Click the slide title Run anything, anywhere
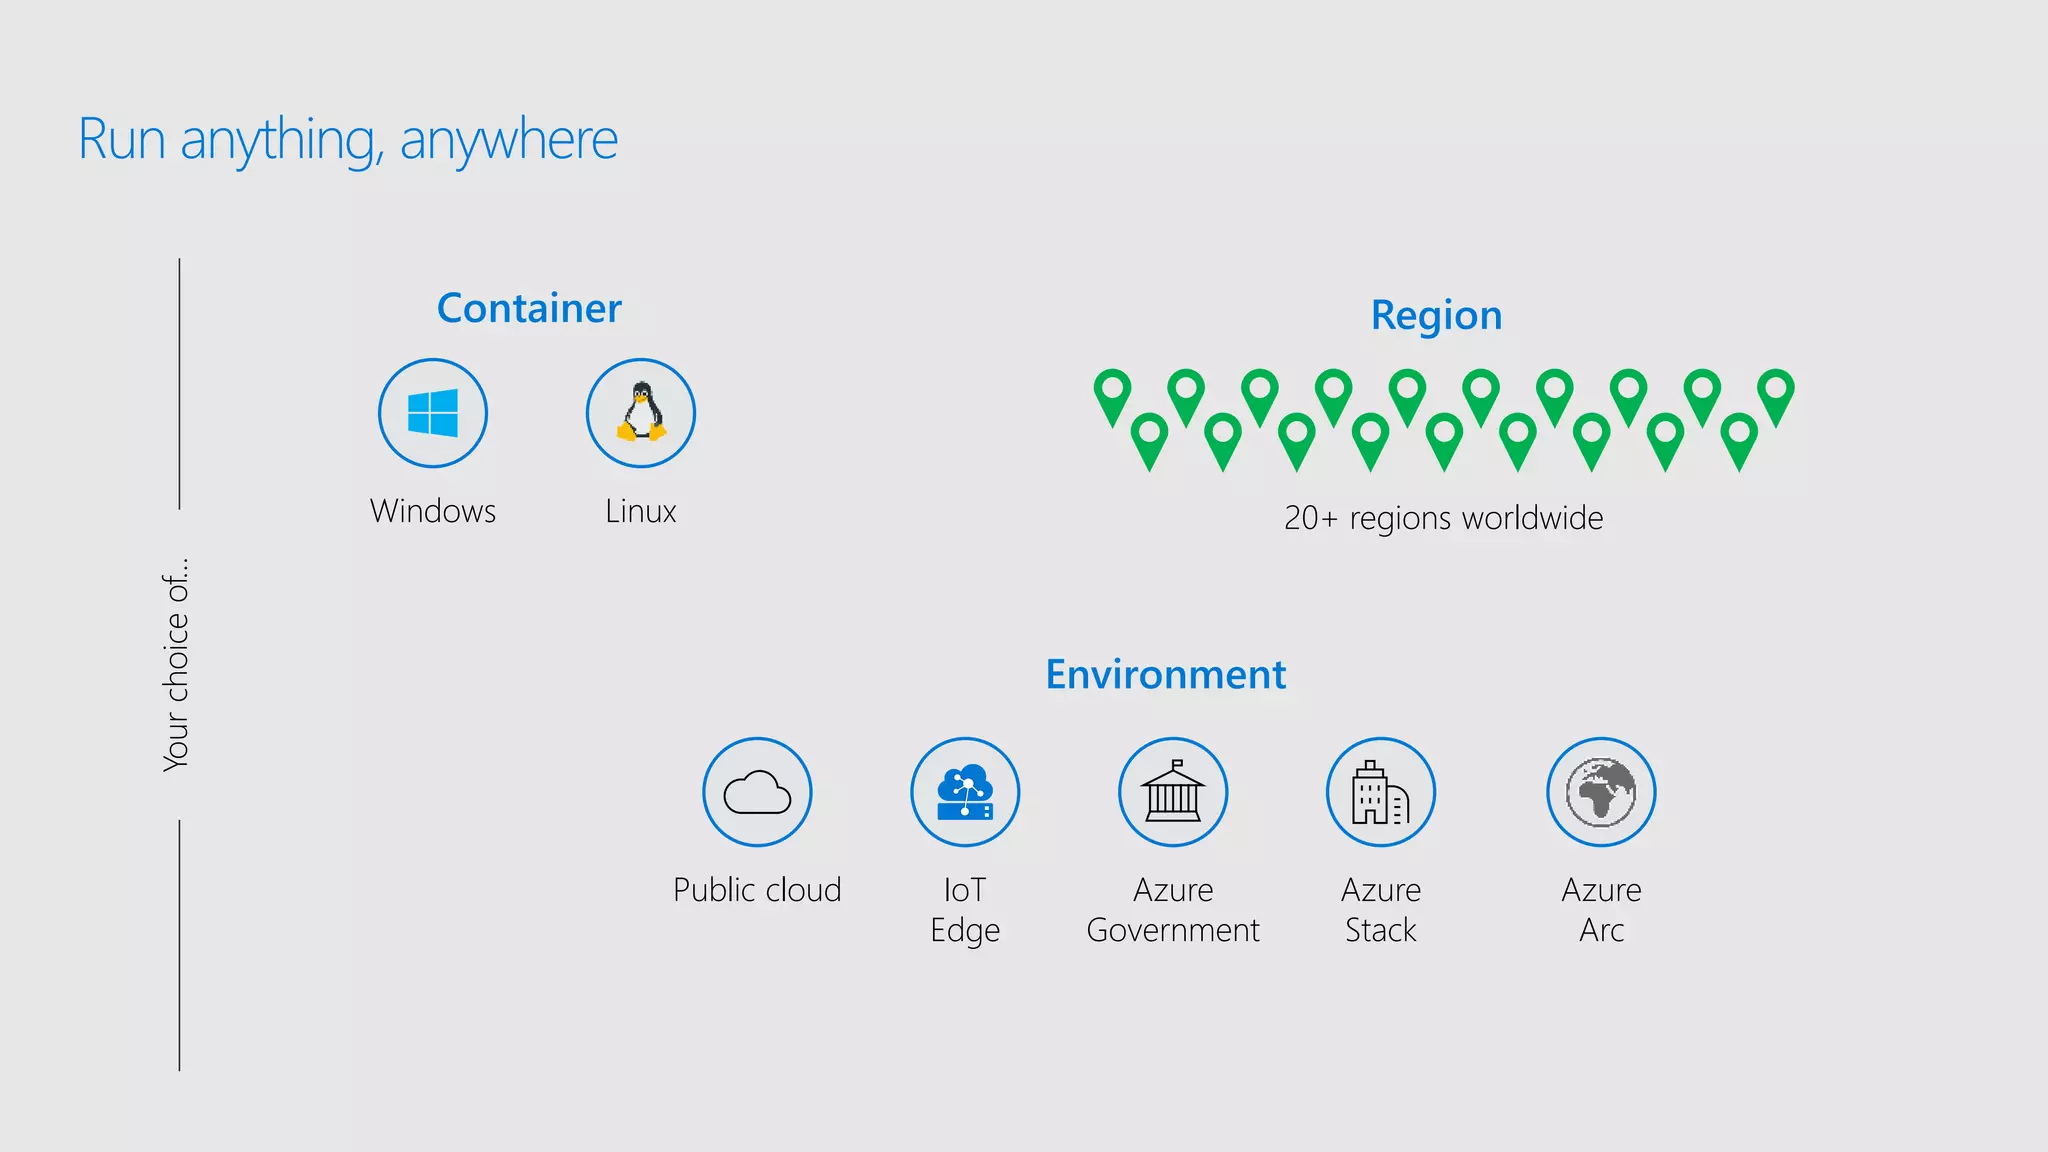Viewport: 2048px width, 1152px height. (x=348, y=139)
